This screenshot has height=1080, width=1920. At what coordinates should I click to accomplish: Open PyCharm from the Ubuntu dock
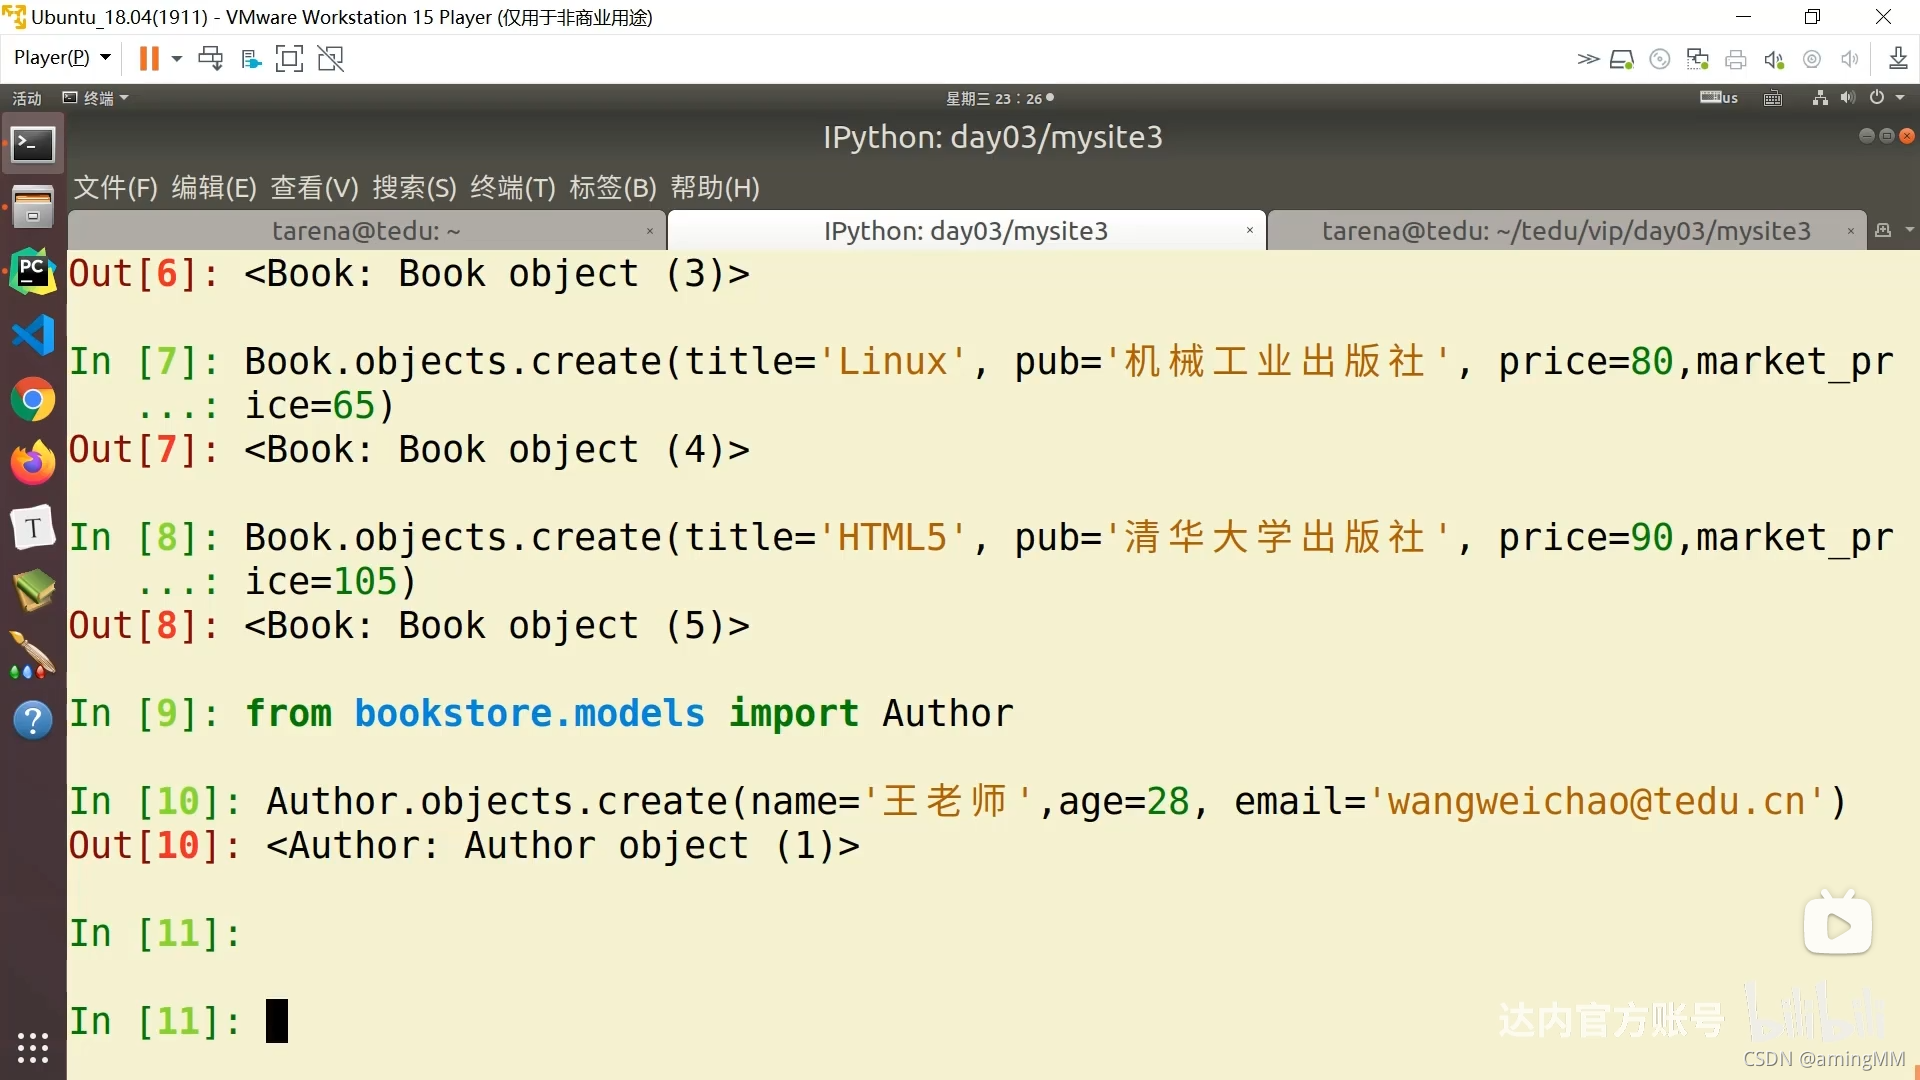pos(33,271)
